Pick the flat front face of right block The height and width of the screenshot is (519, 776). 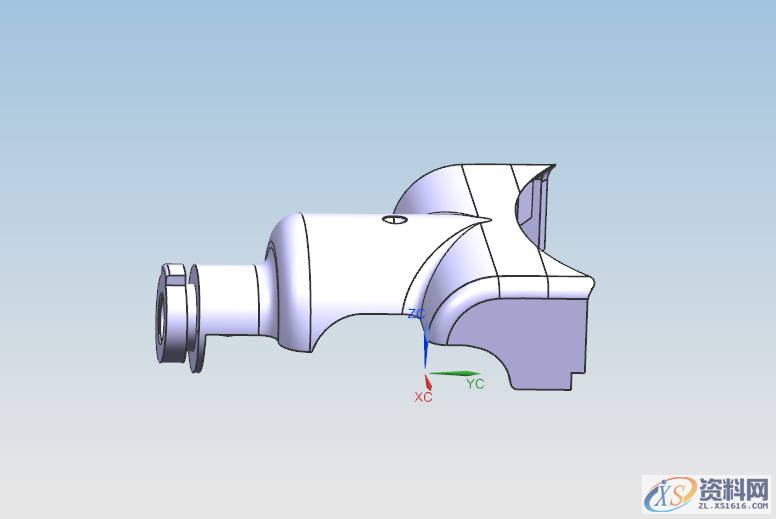click(540, 340)
